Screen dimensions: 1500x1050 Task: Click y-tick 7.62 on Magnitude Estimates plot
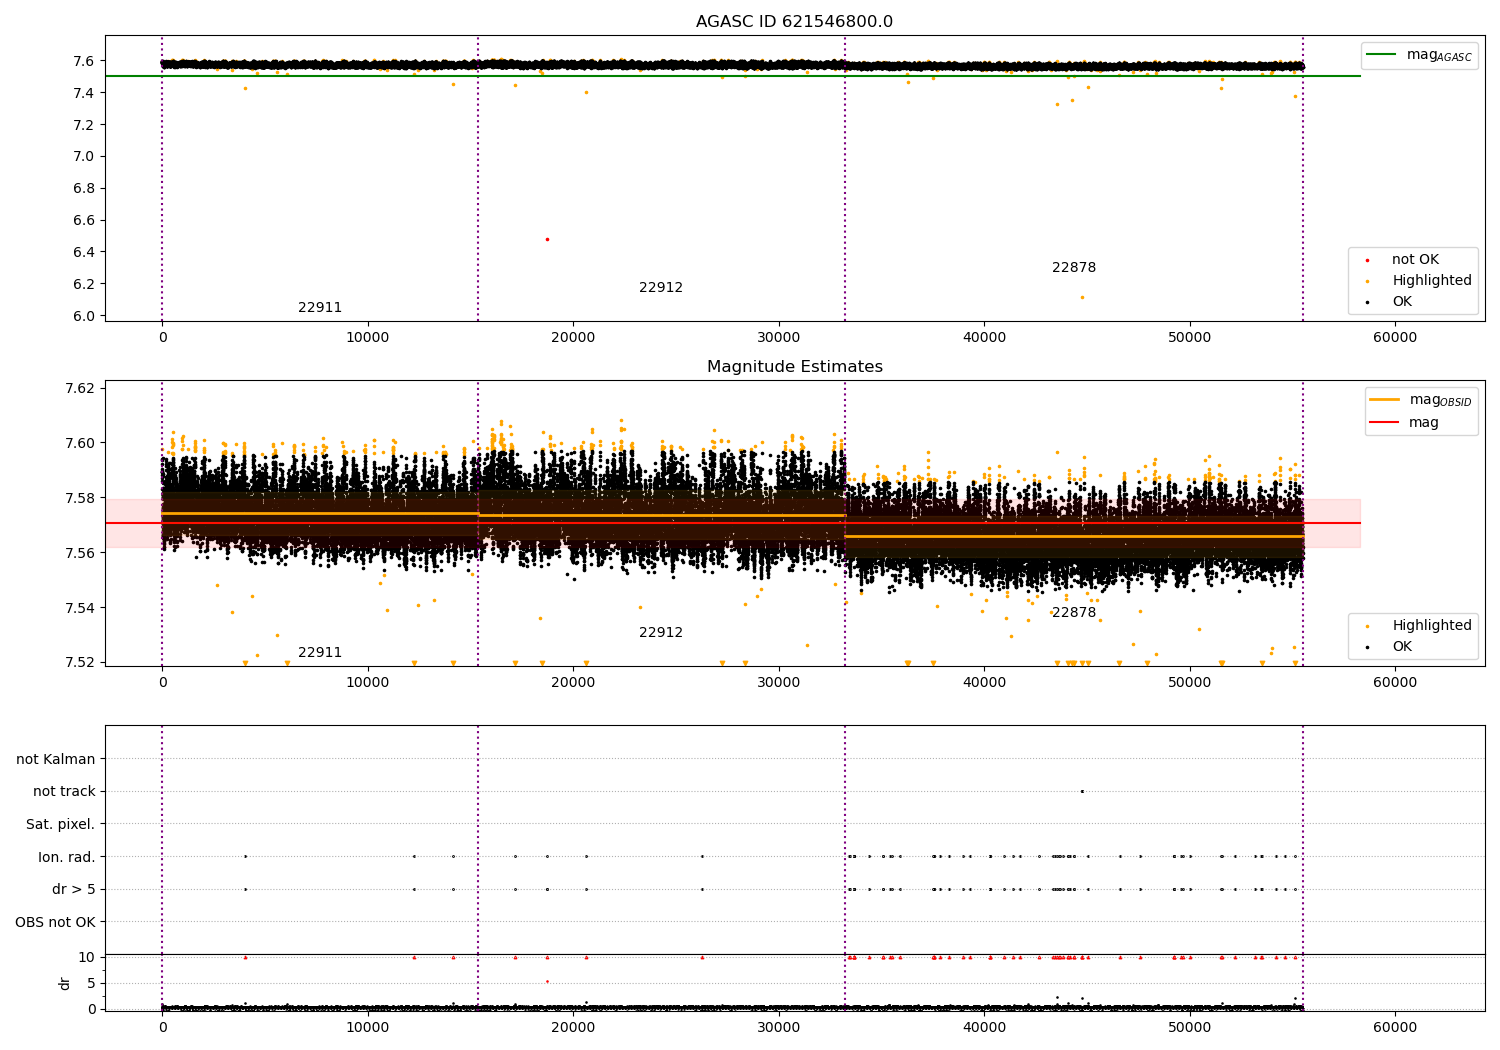tap(80, 388)
